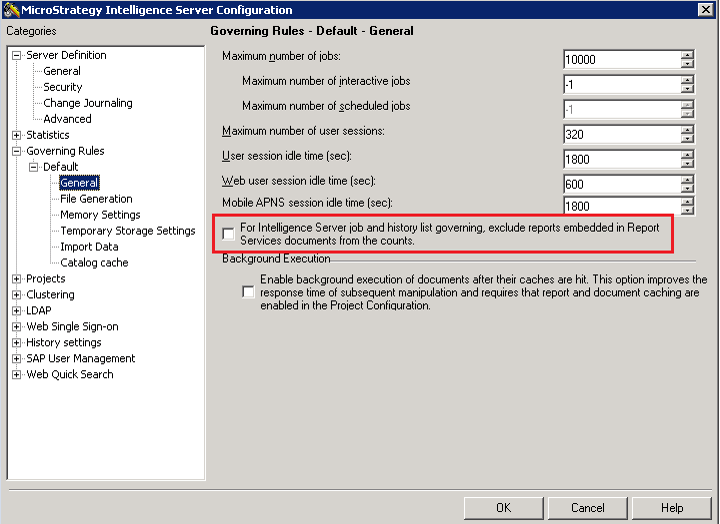This screenshot has width=720, height=524.
Task: Select Web Single Sign-on label
Action: [x=73, y=327]
